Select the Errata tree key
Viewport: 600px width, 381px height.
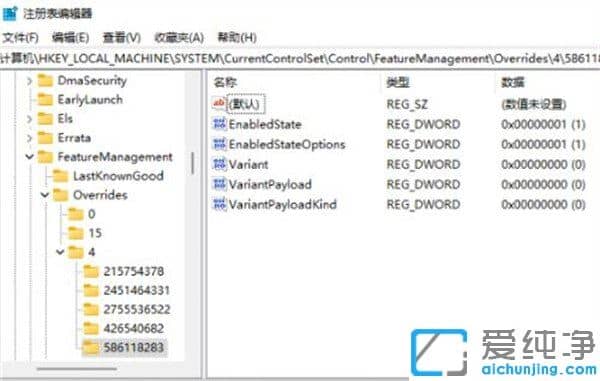pos(74,138)
